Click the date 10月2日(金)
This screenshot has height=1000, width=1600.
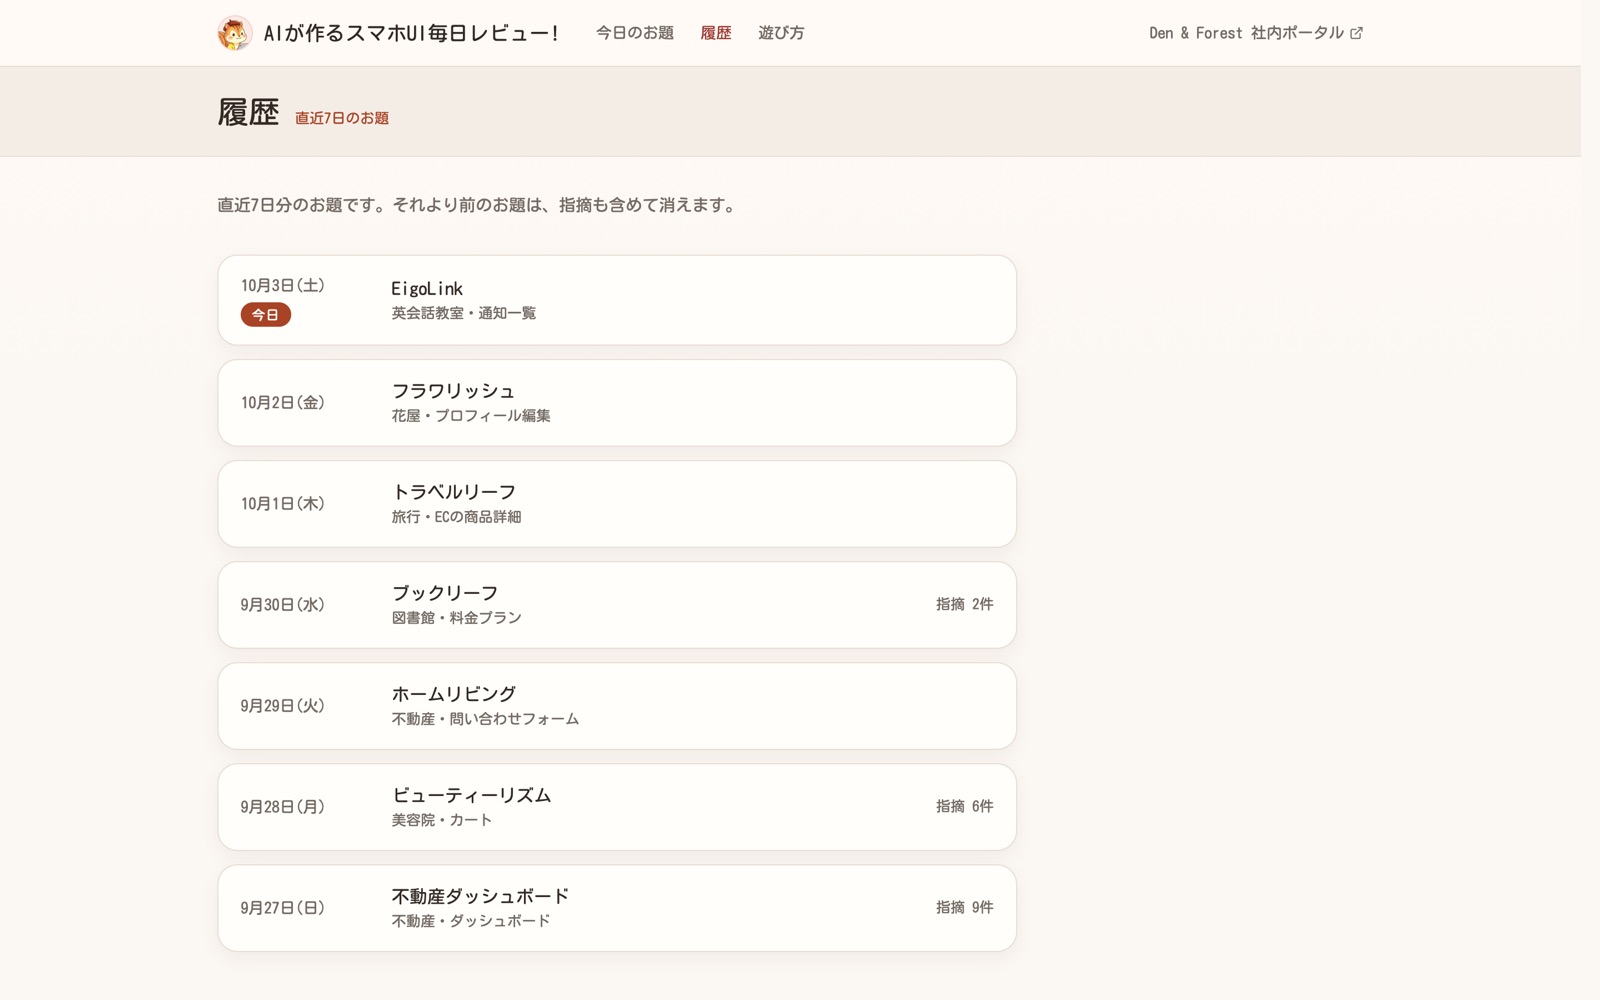pyautogui.click(x=283, y=403)
